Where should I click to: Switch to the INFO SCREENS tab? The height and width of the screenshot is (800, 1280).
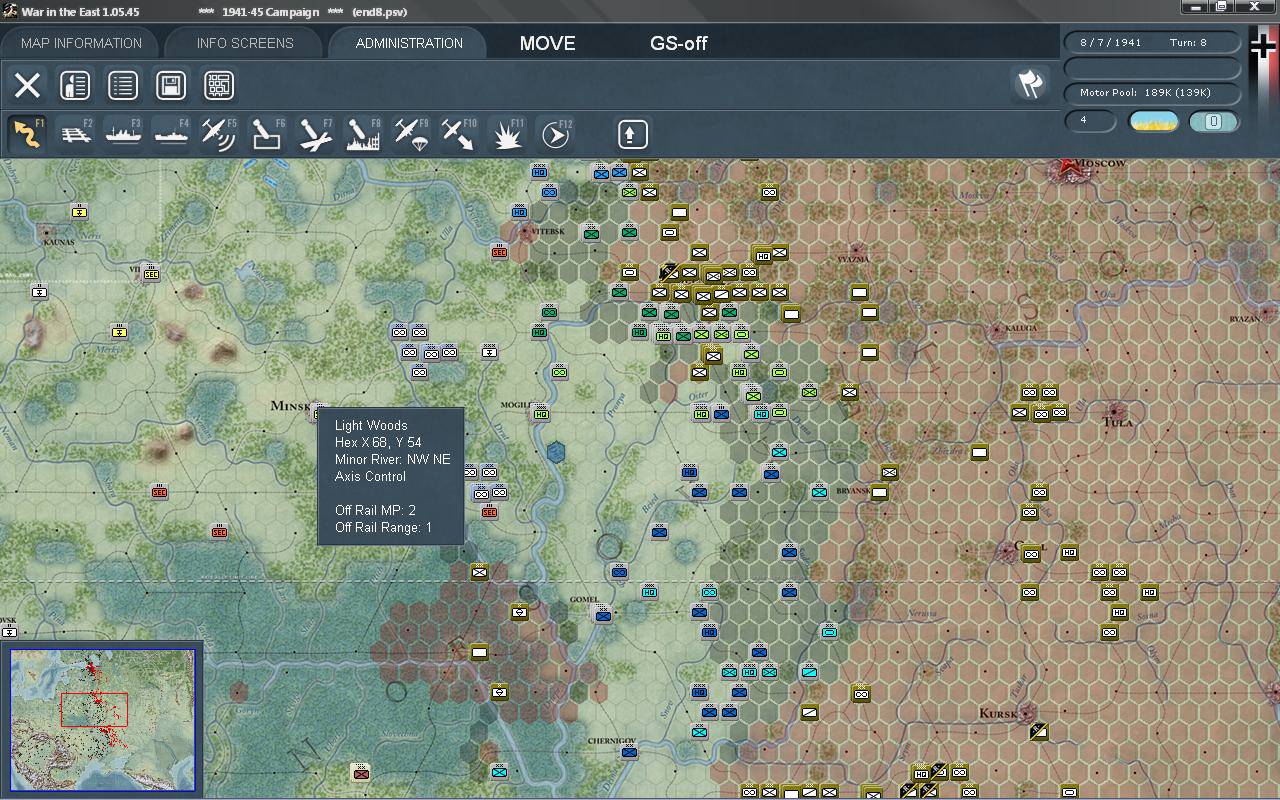point(245,43)
